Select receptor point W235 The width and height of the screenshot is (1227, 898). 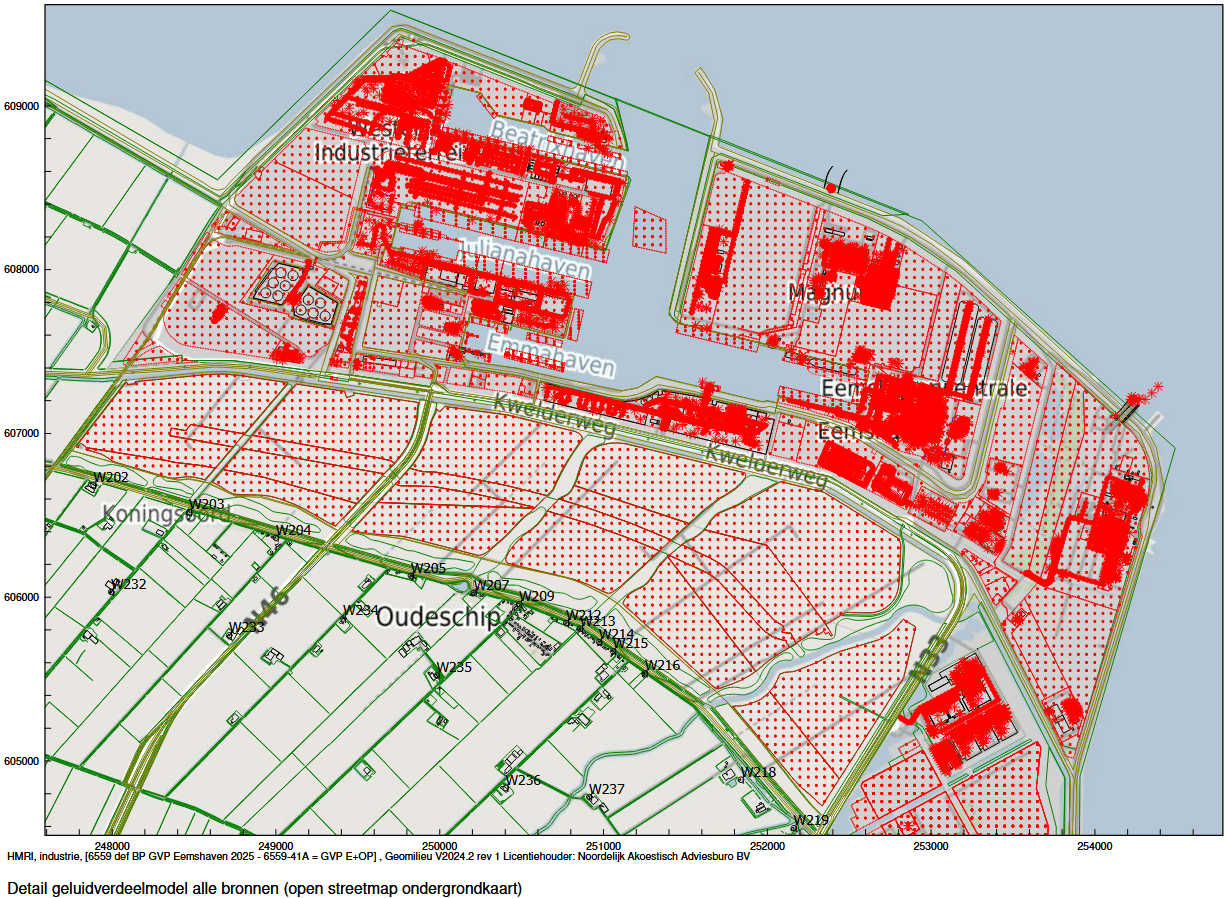tap(437, 674)
